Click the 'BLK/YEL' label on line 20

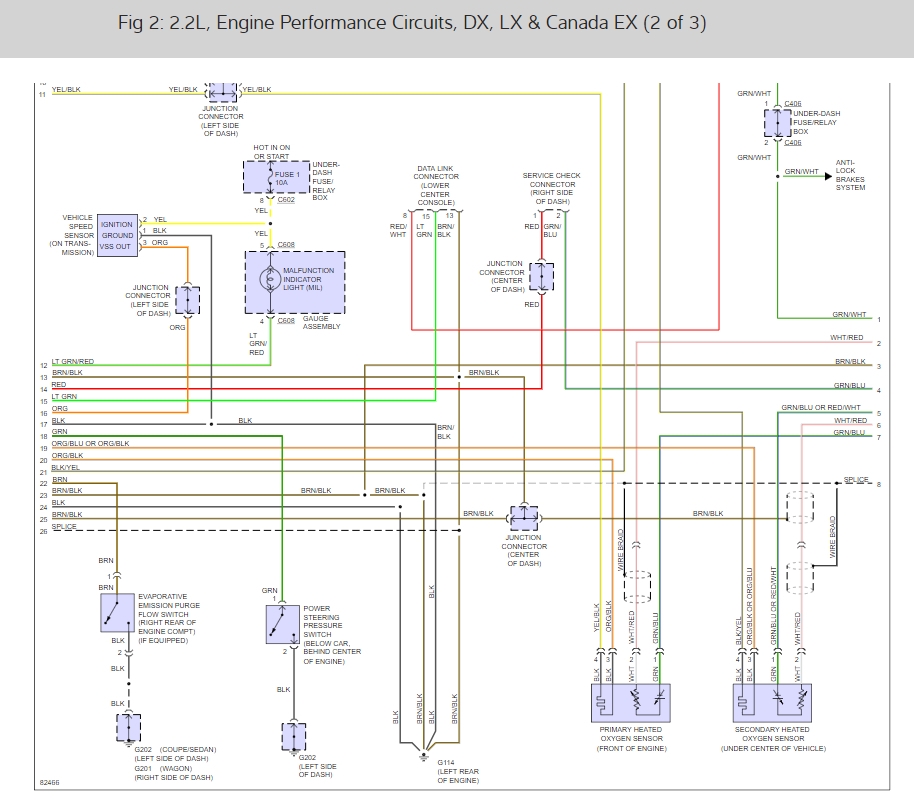tap(65, 467)
